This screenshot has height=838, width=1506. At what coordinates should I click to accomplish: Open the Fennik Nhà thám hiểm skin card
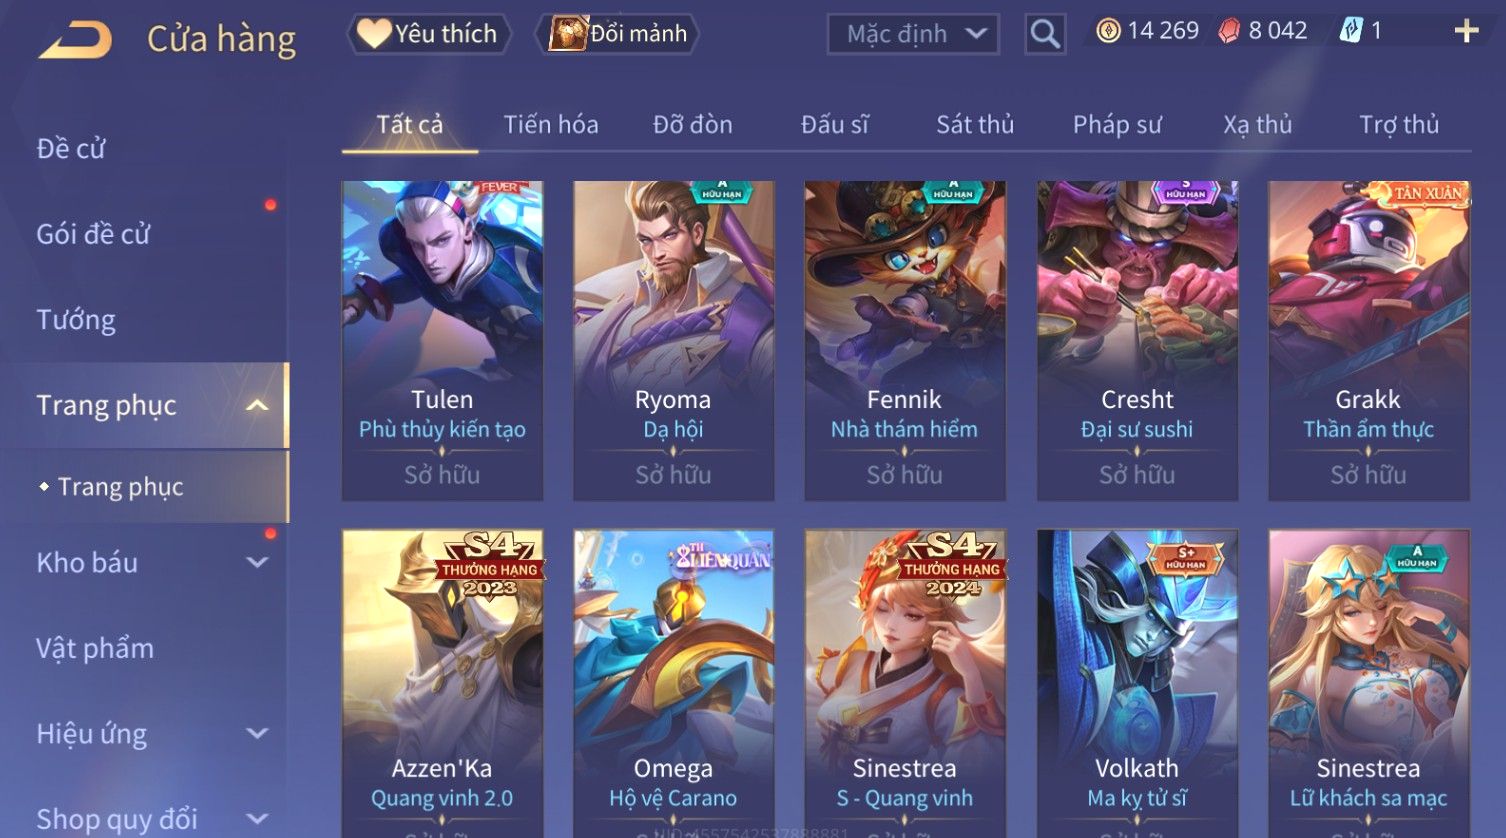[x=905, y=340]
